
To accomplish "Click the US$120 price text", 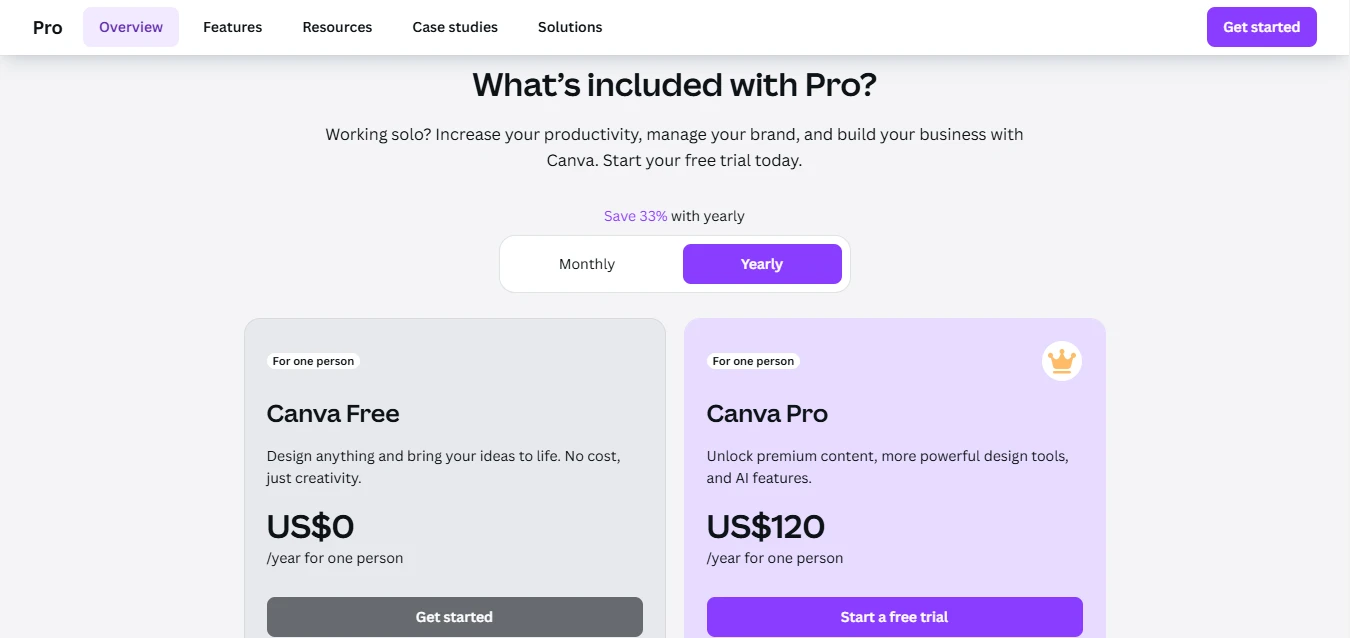I will click(766, 526).
